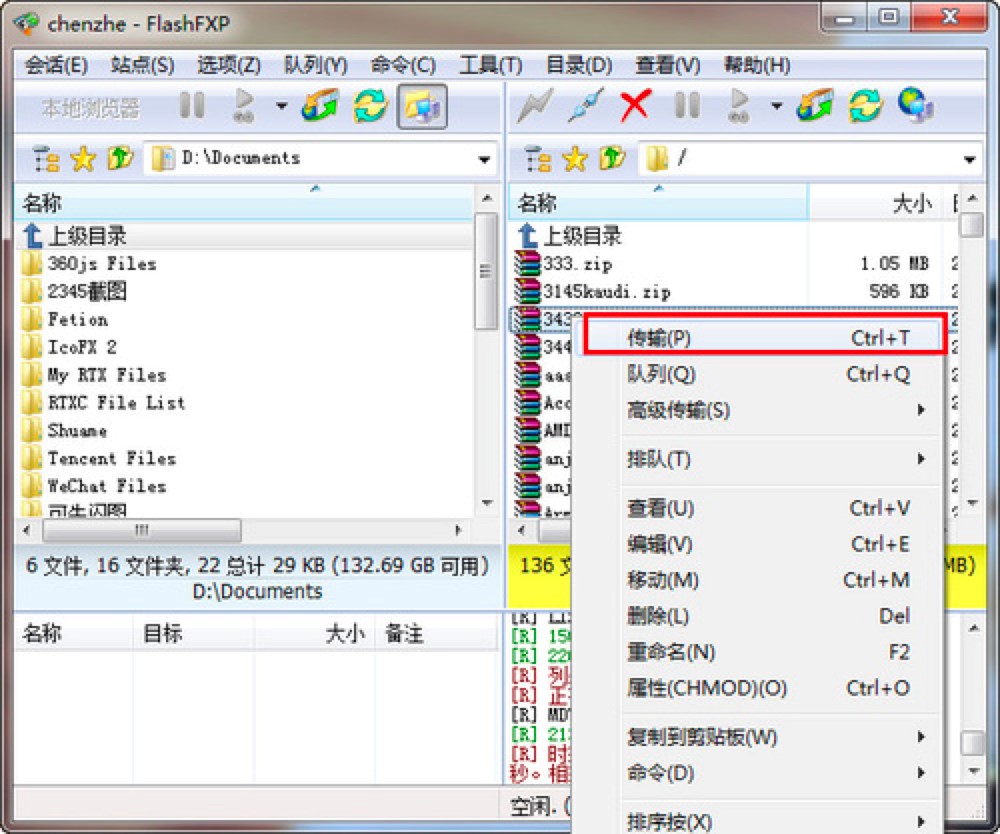1000x834 pixels.
Task: Click the D:\Documents path field
Action: (321, 158)
